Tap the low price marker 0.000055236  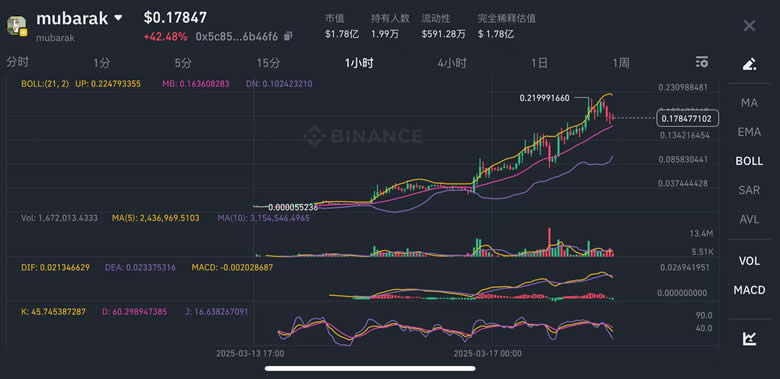pos(292,207)
